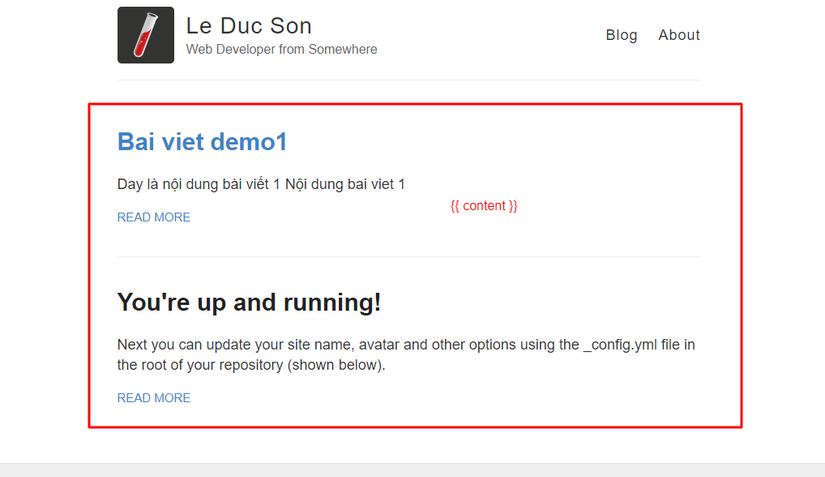The image size is (825, 477).
Task: Click the "Nội dung bai viet 1" text
Action: point(345,184)
